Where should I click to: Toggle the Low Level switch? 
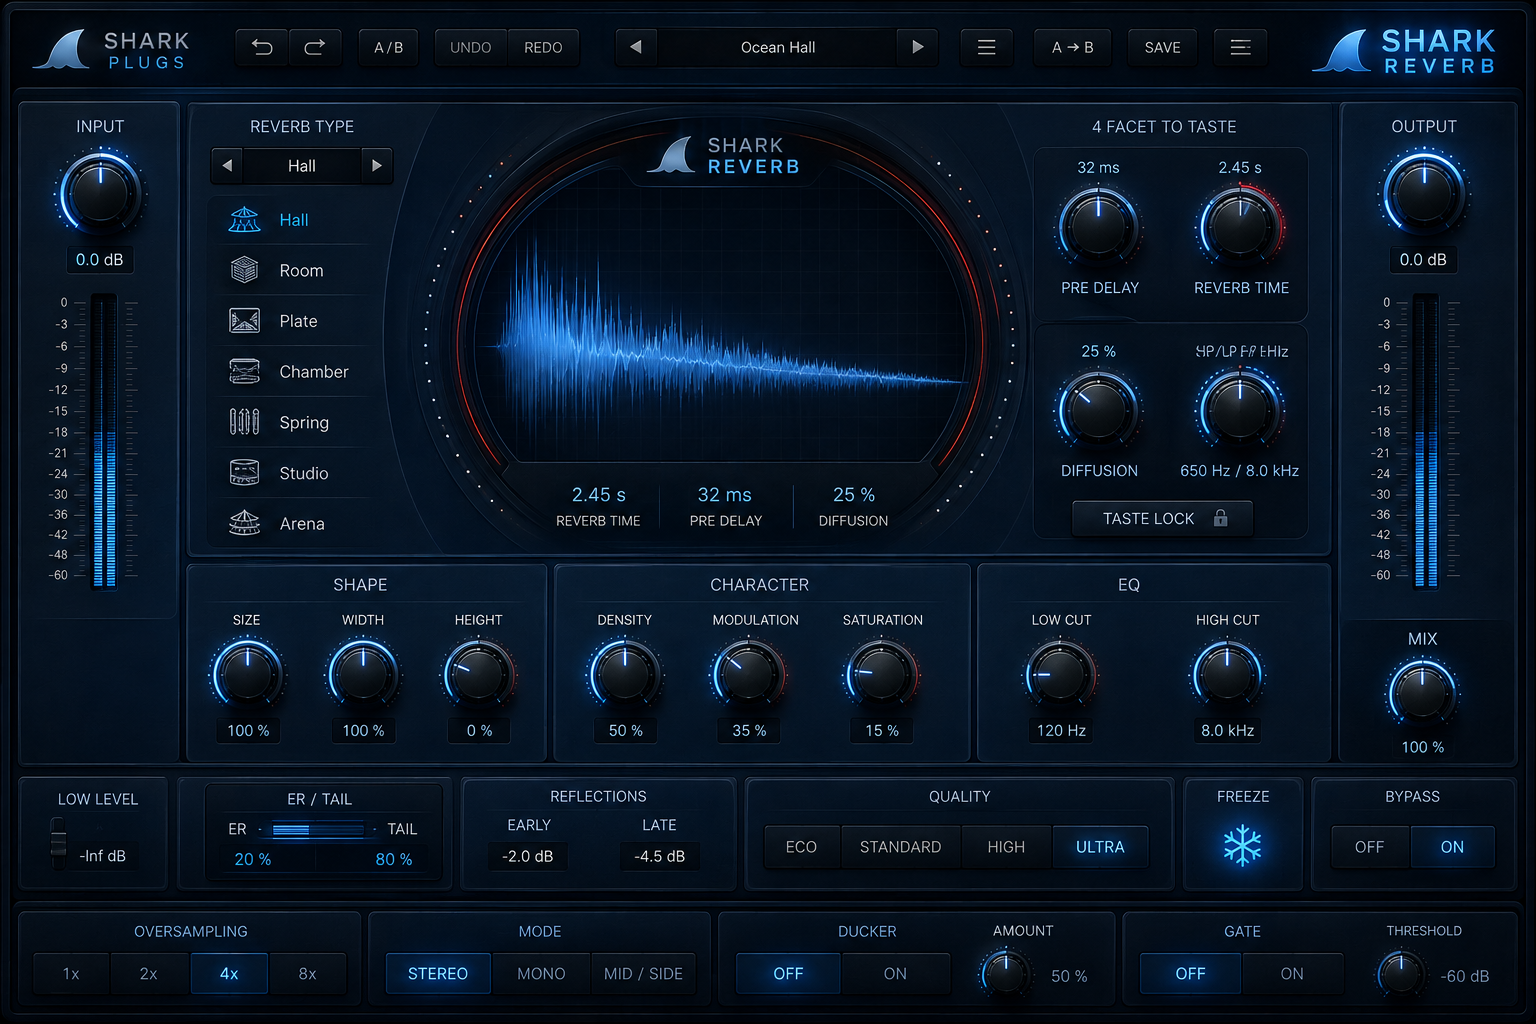(59, 843)
